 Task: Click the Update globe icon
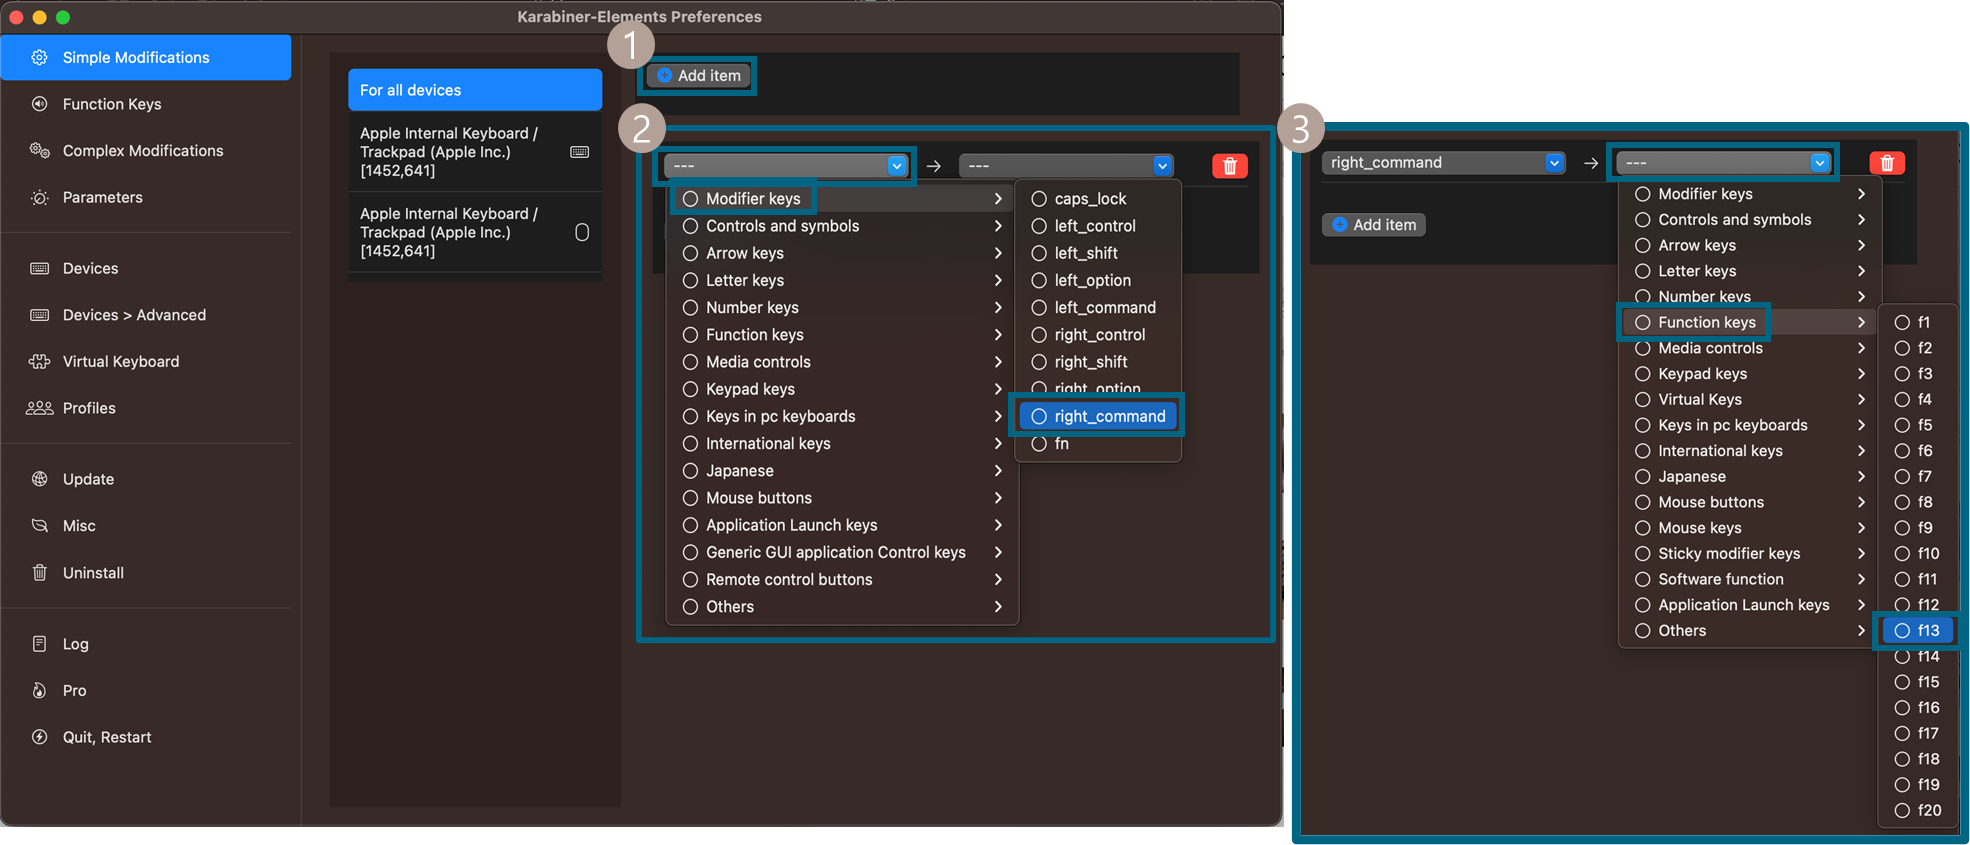point(39,479)
